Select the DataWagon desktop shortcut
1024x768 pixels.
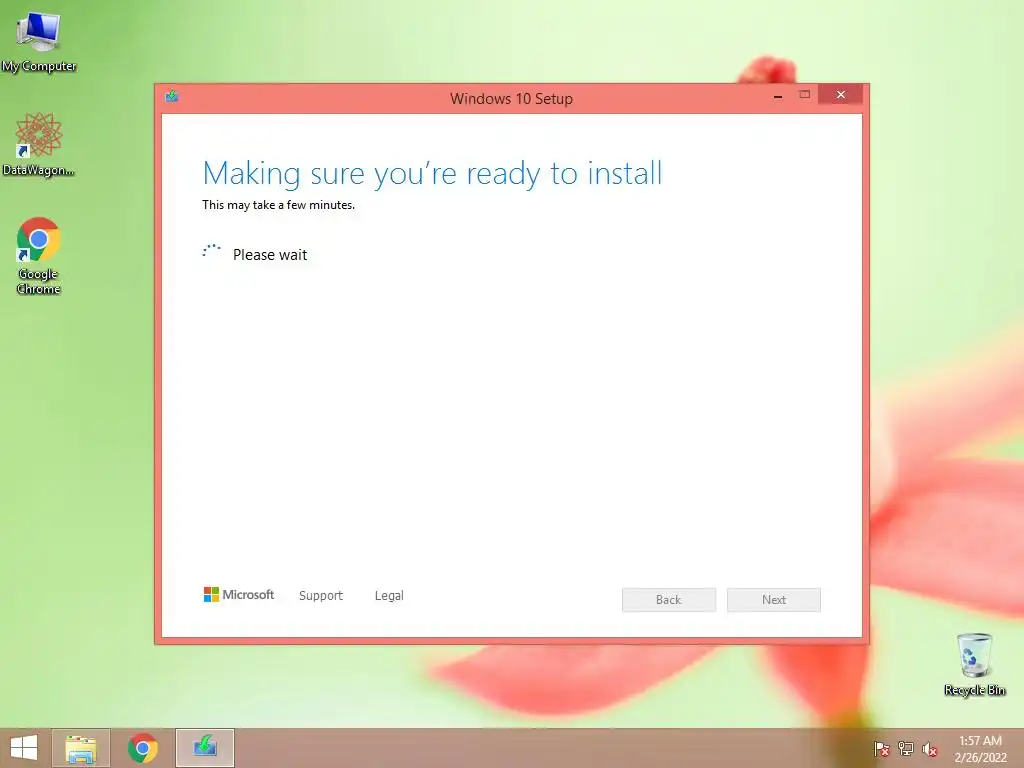(39, 144)
